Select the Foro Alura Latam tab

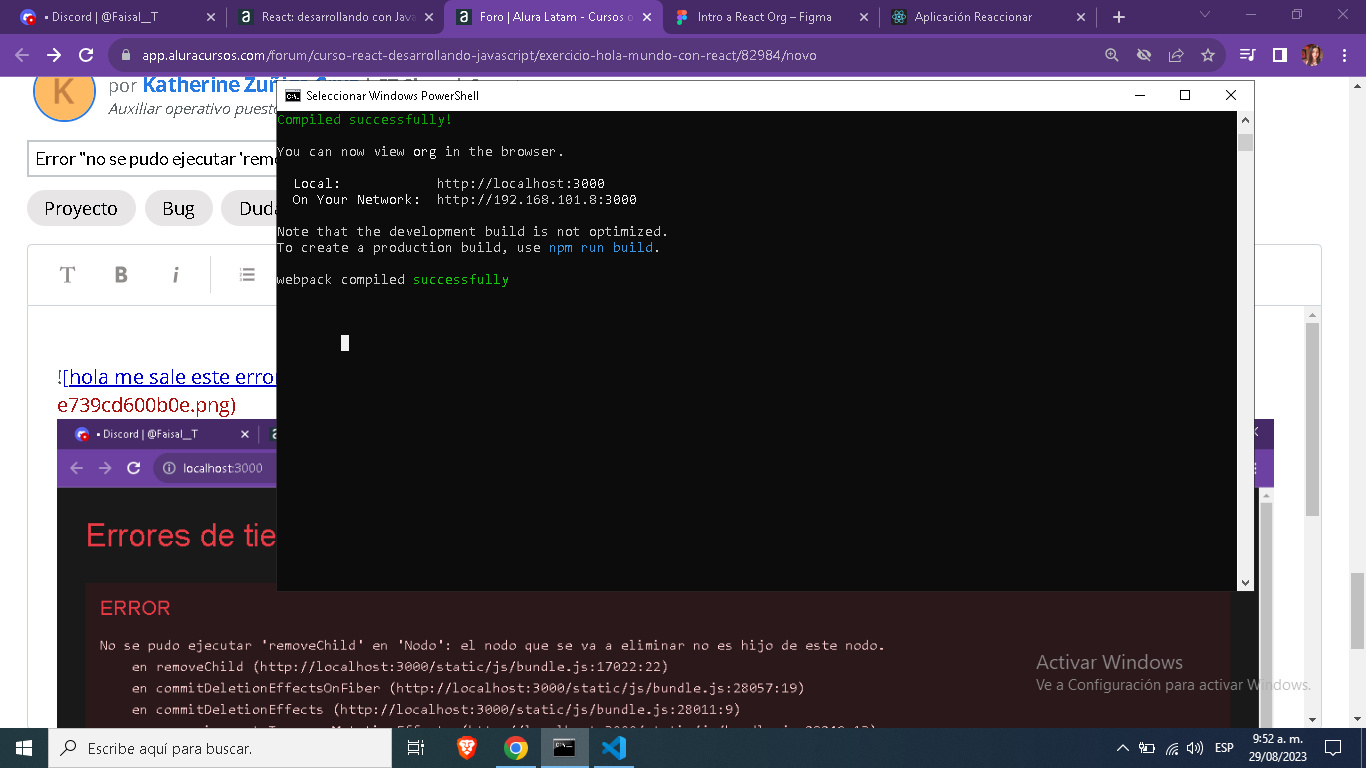coord(552,17)
